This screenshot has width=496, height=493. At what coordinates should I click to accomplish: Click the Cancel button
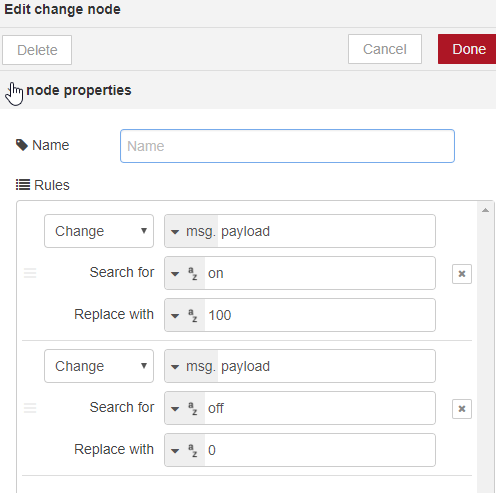(x=385, y=49)
